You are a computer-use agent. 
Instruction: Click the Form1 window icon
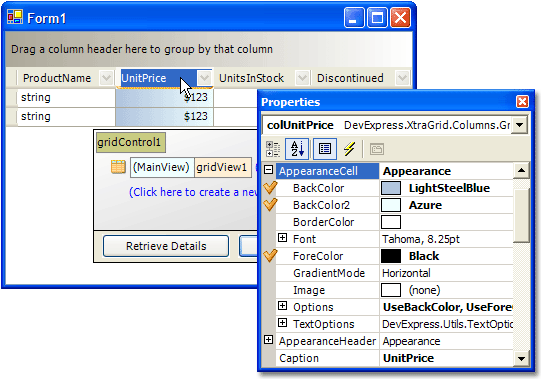click(15, 17)
